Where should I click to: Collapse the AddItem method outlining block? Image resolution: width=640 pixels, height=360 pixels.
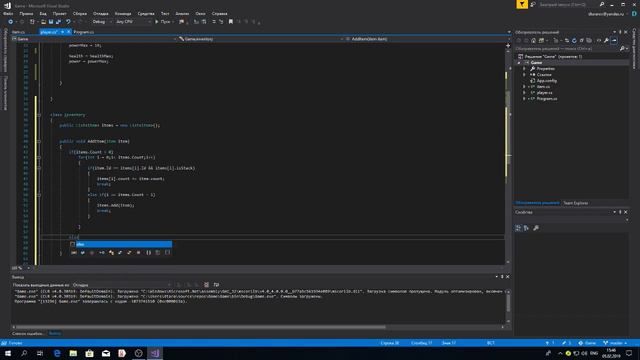pyautogui.click(x=39, y=141)
